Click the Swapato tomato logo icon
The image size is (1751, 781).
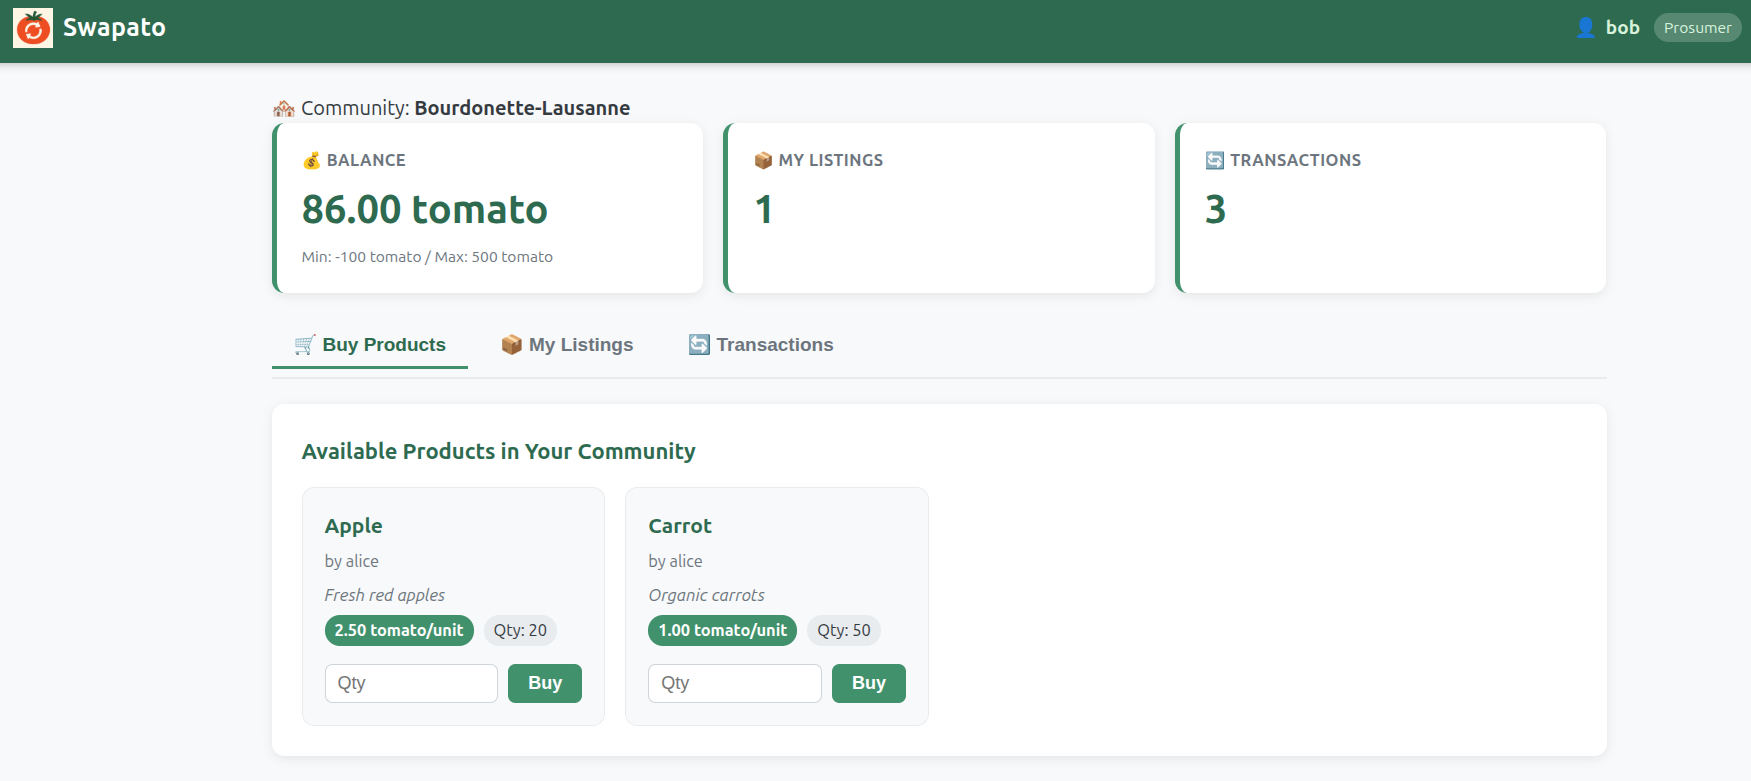(33, 28)
